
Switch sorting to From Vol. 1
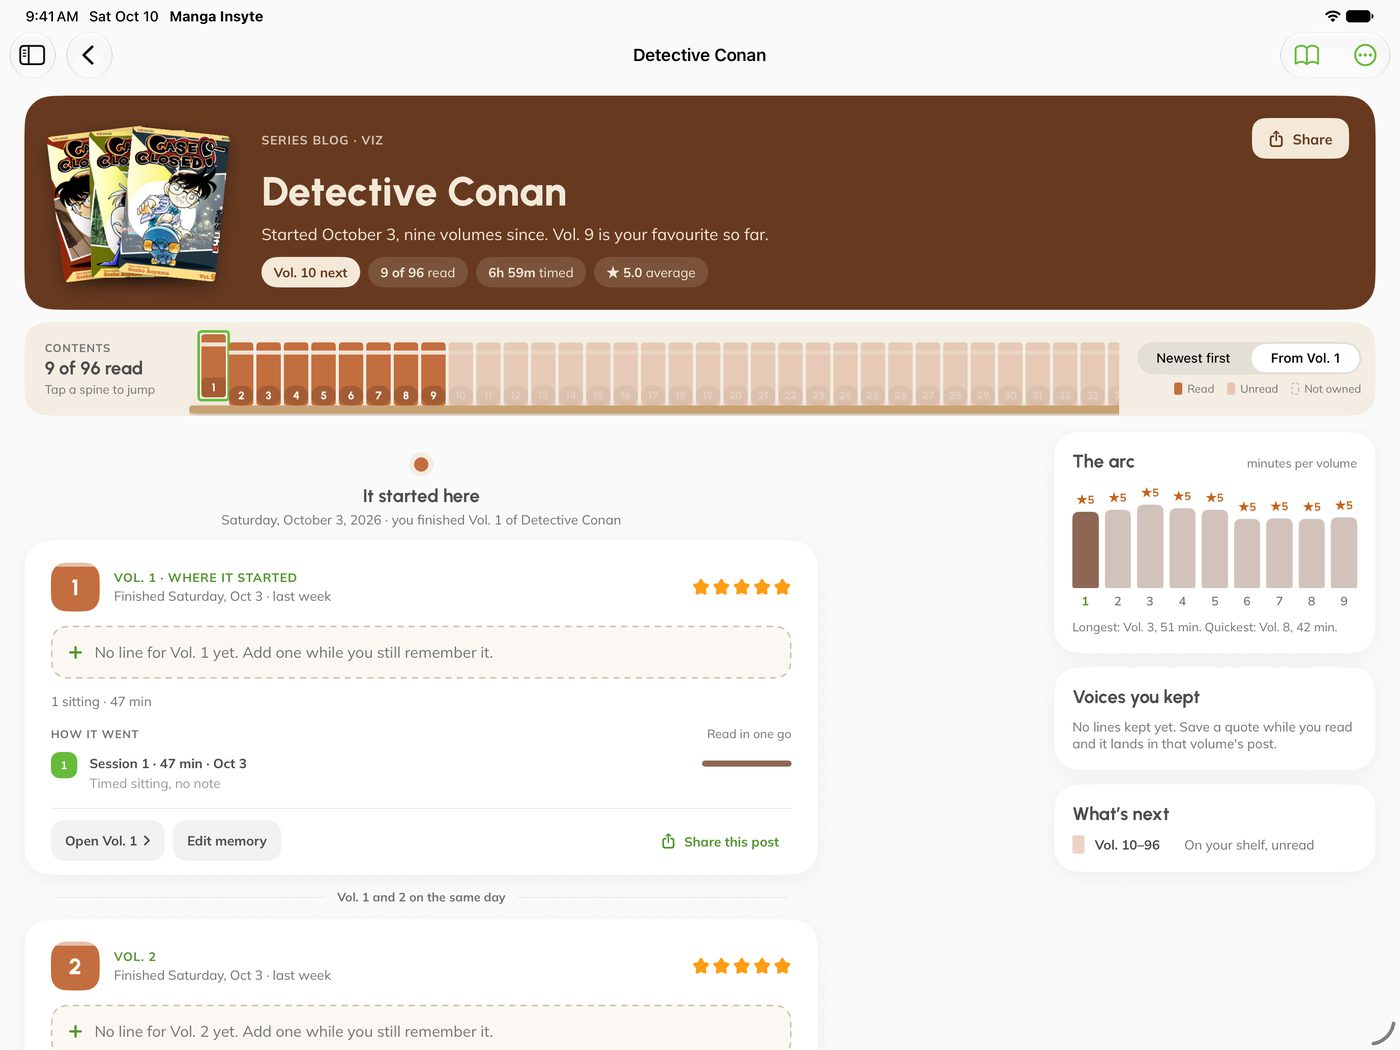point(1305,358)
